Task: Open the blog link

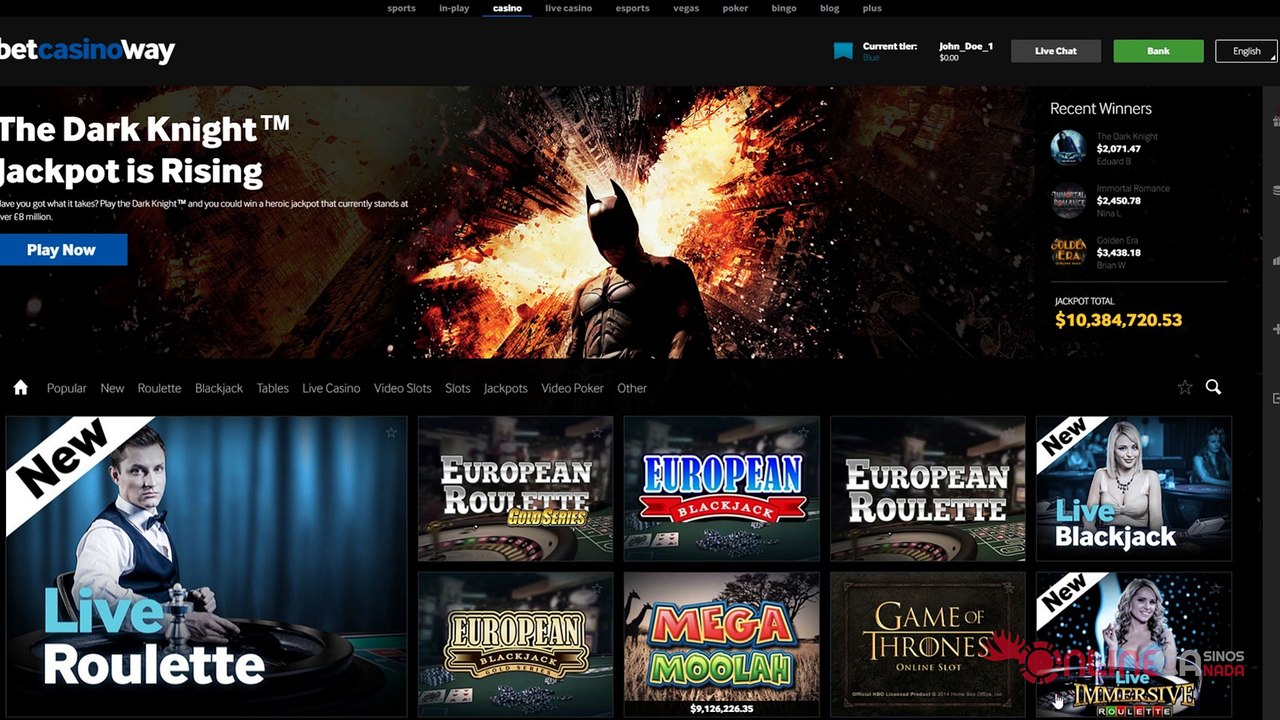Action: [x=829, y=8]
